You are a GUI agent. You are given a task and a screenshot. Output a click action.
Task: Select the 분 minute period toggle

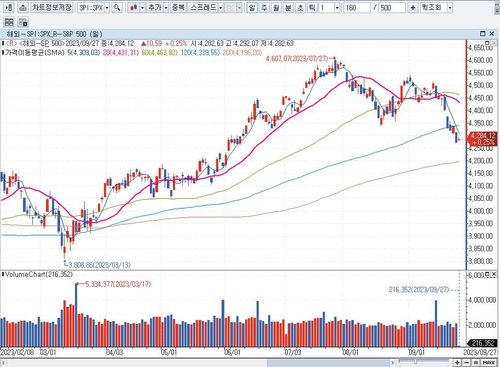288,7
